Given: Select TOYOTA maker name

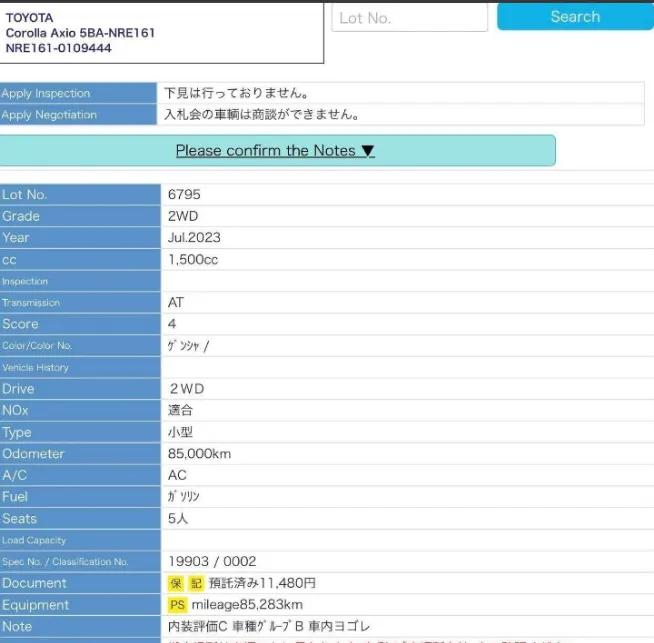Looking at the screenshot, I should (x=29, y=18).
